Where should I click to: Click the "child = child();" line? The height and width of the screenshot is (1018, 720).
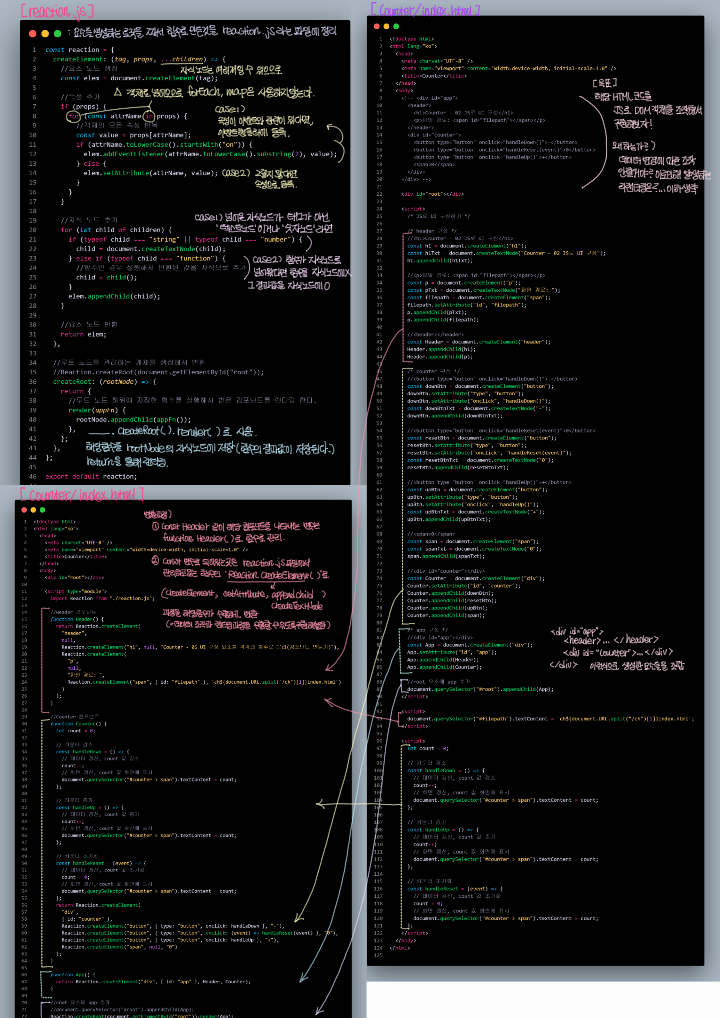pos(106,277)
